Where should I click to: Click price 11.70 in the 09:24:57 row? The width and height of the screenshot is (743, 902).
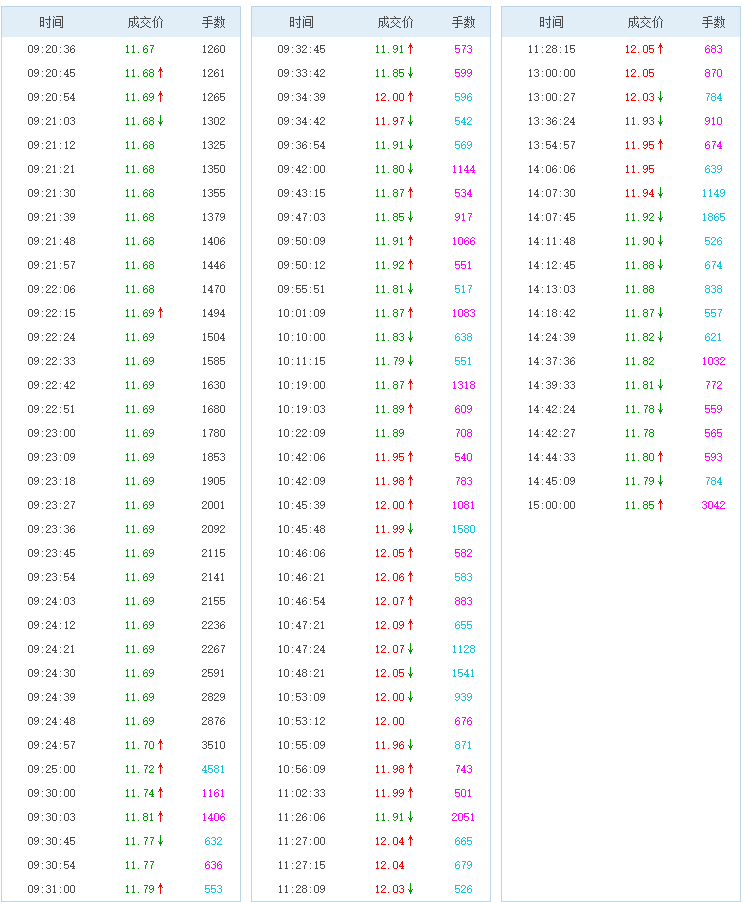[x=140, y=746]
